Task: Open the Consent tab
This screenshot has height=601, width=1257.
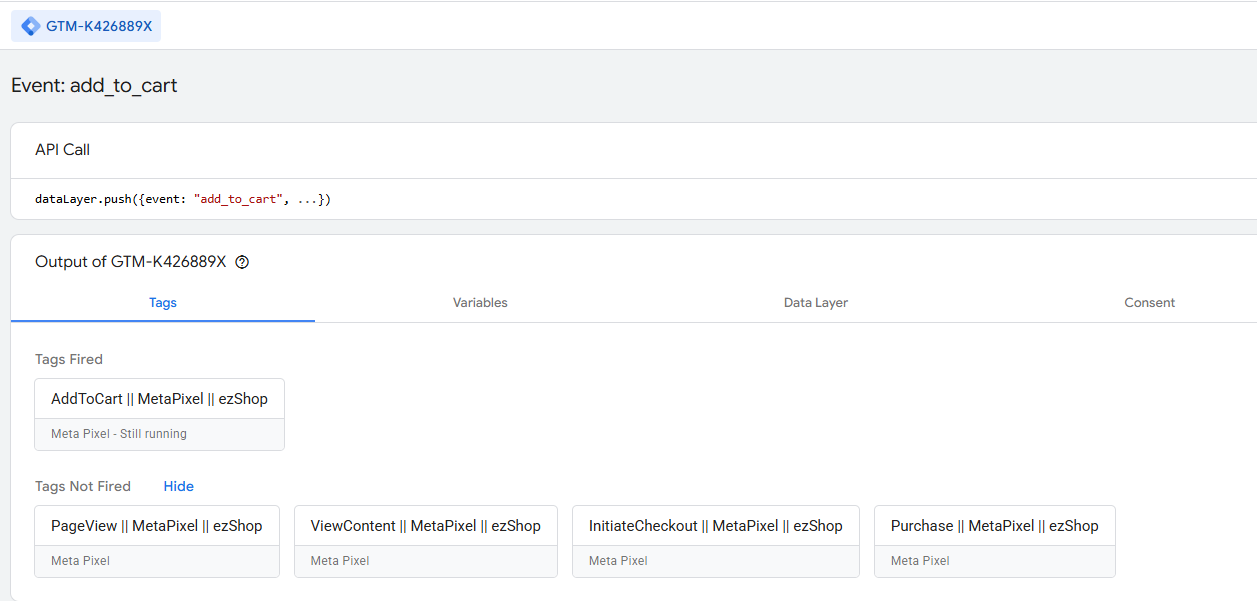Action: click(x=1149, y=302)
